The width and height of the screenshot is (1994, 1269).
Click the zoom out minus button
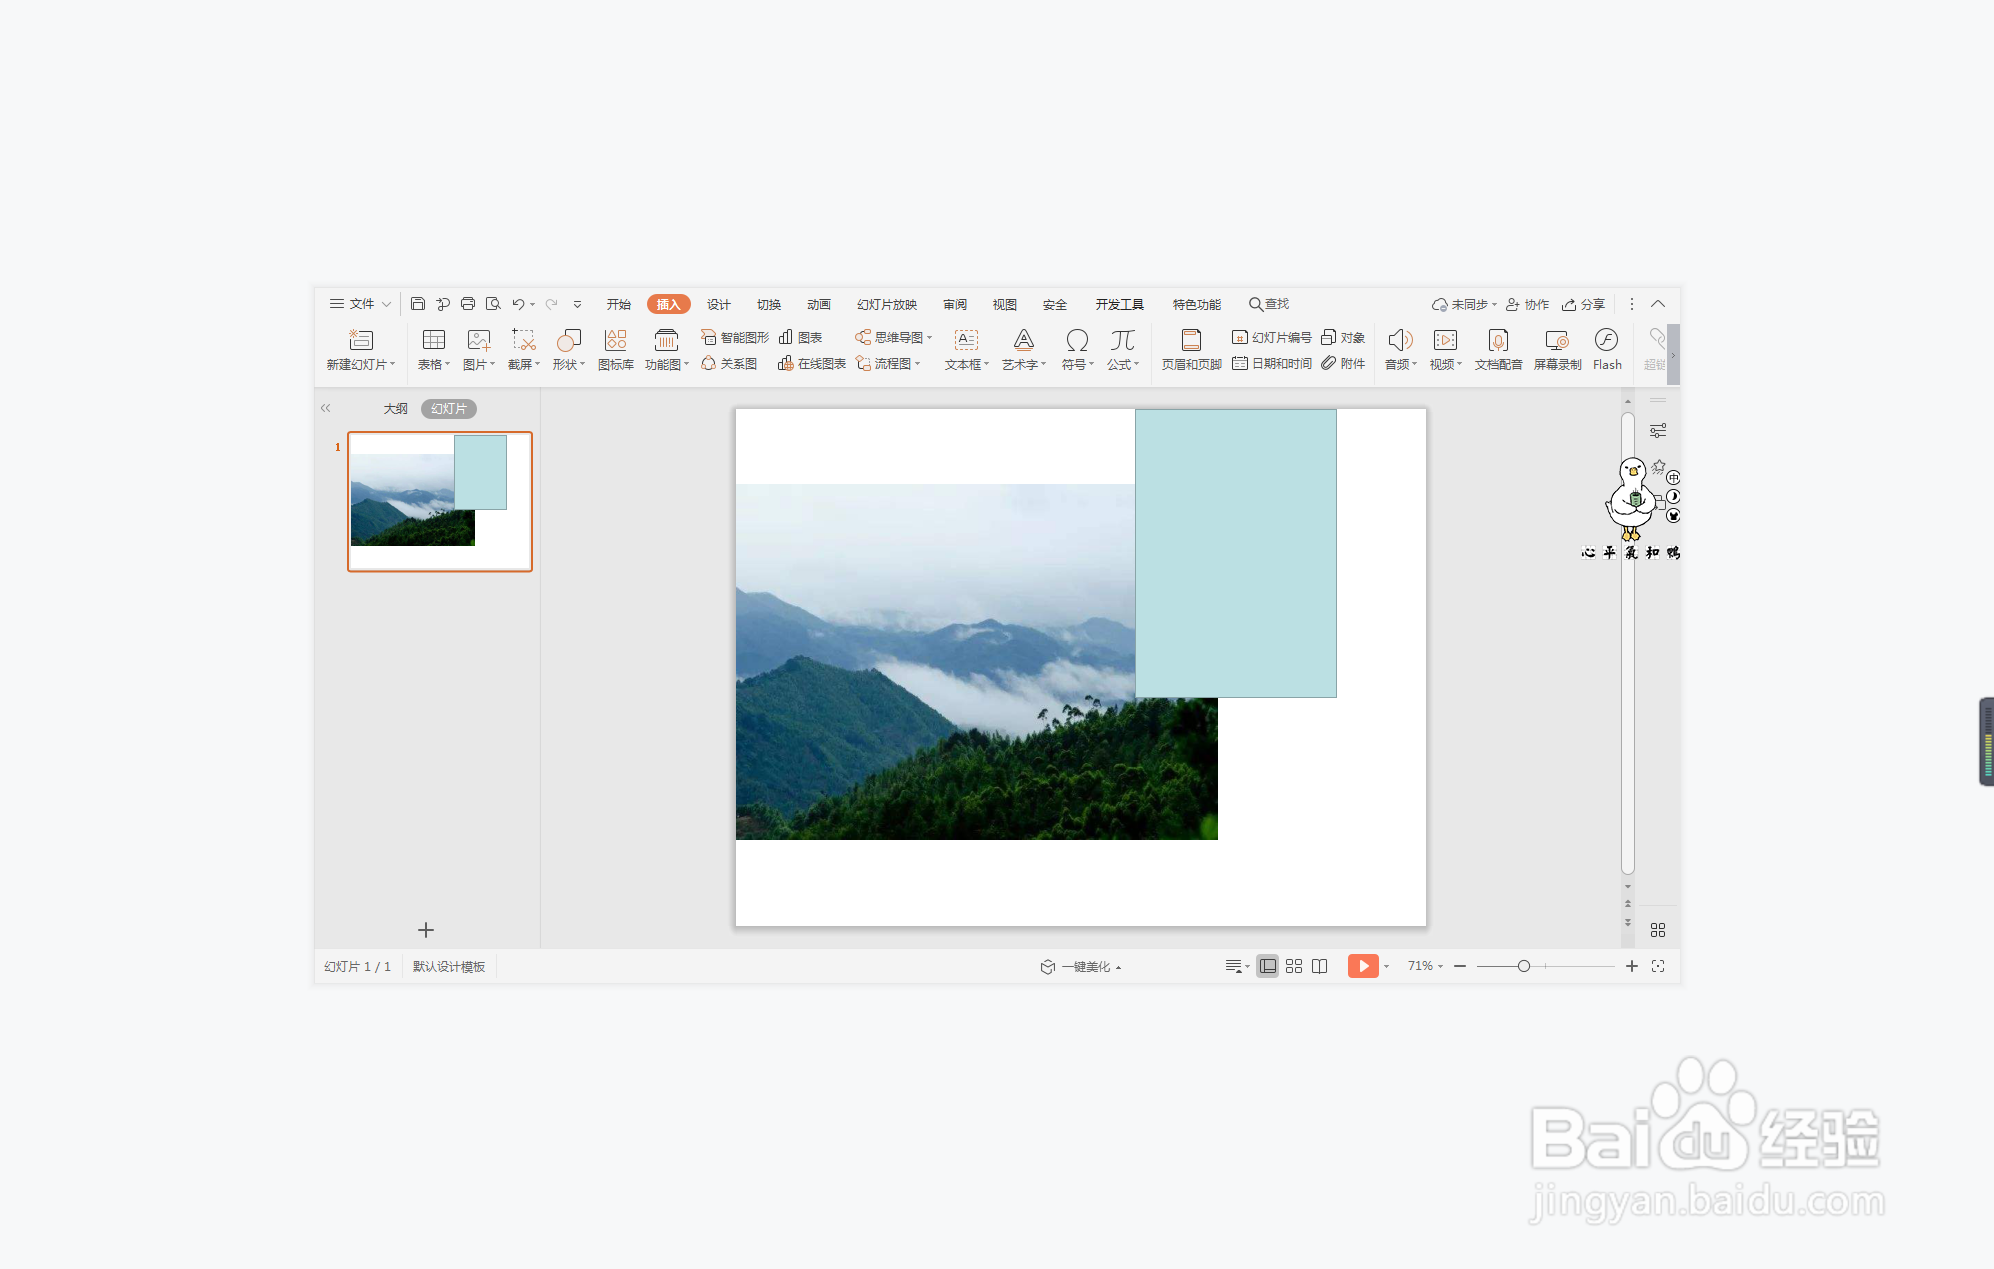[x=1460, y=966]
